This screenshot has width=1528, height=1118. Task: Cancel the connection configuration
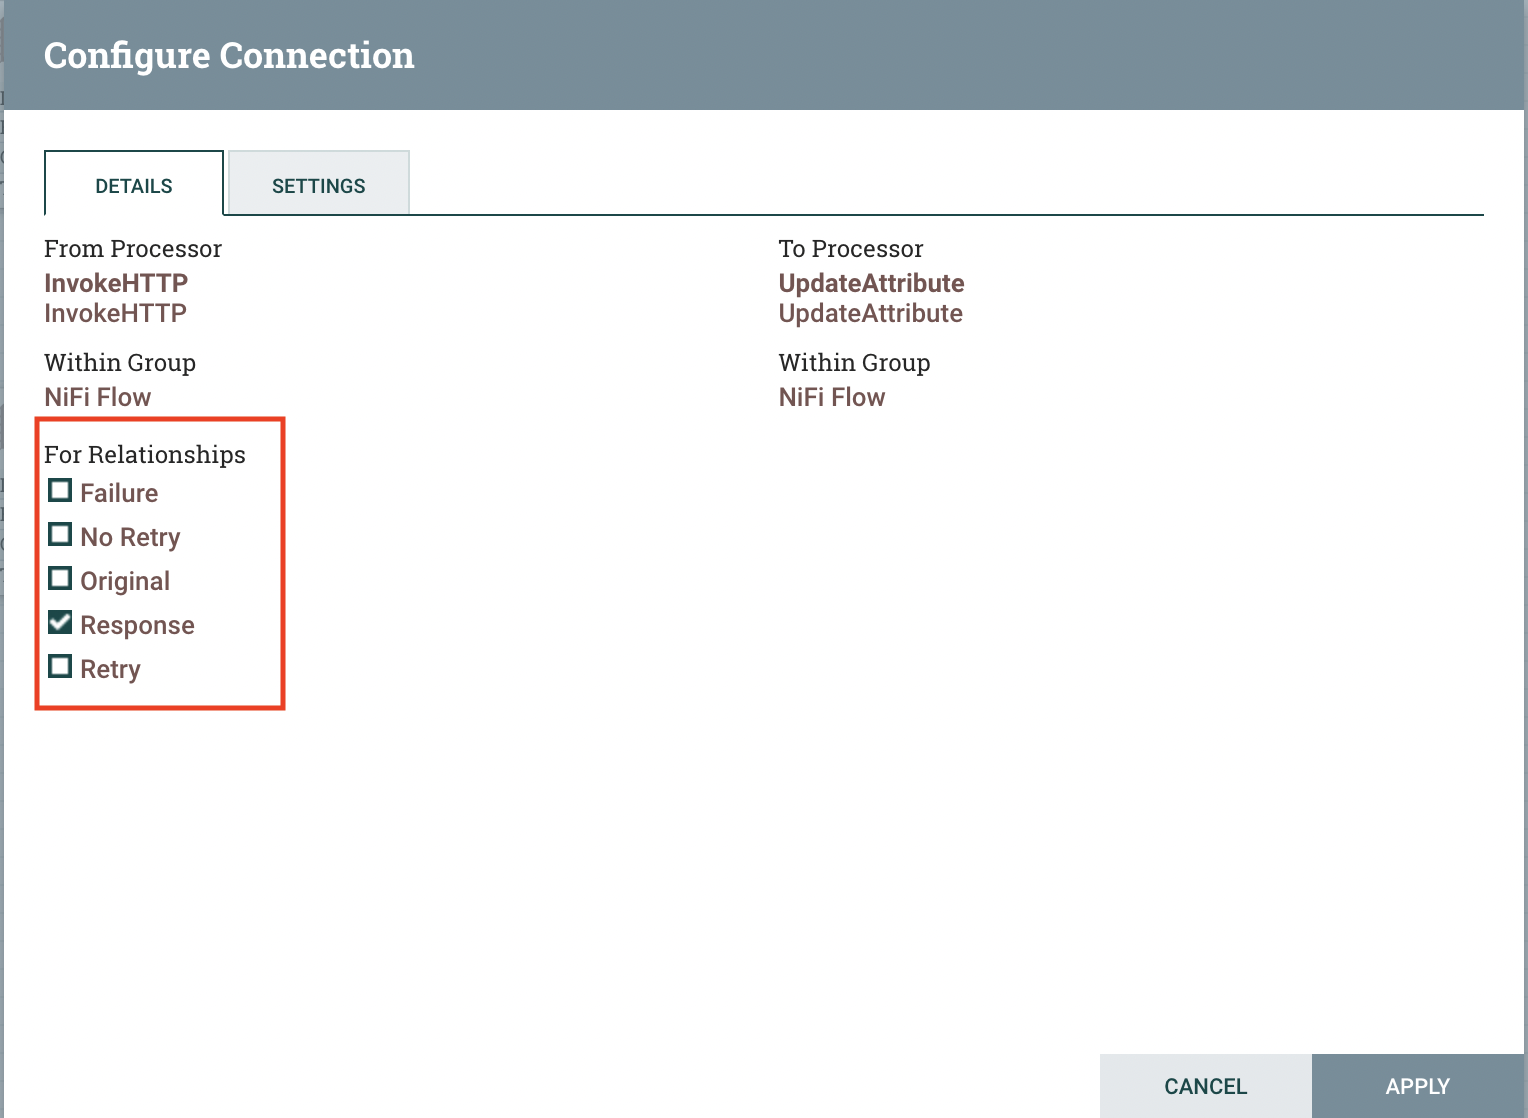point(1205,1086)
